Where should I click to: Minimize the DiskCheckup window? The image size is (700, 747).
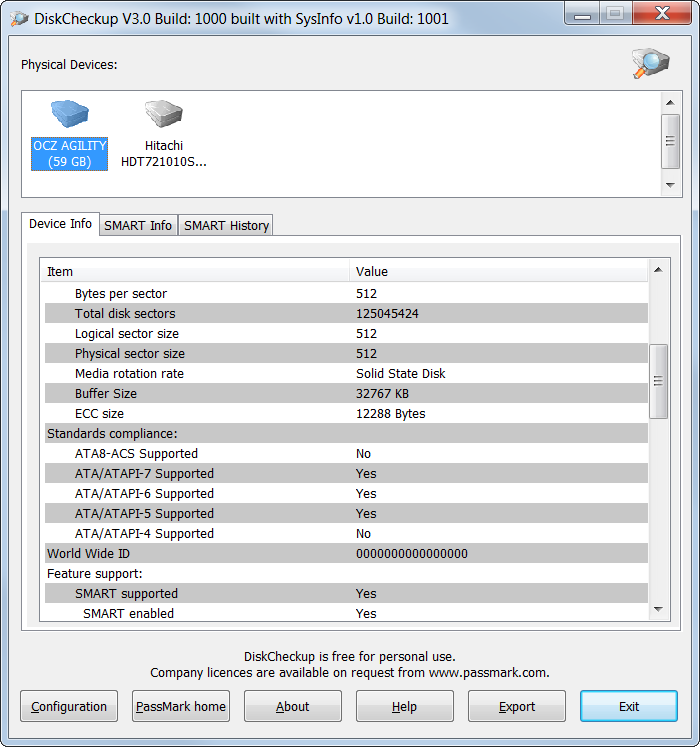point(582,13)
